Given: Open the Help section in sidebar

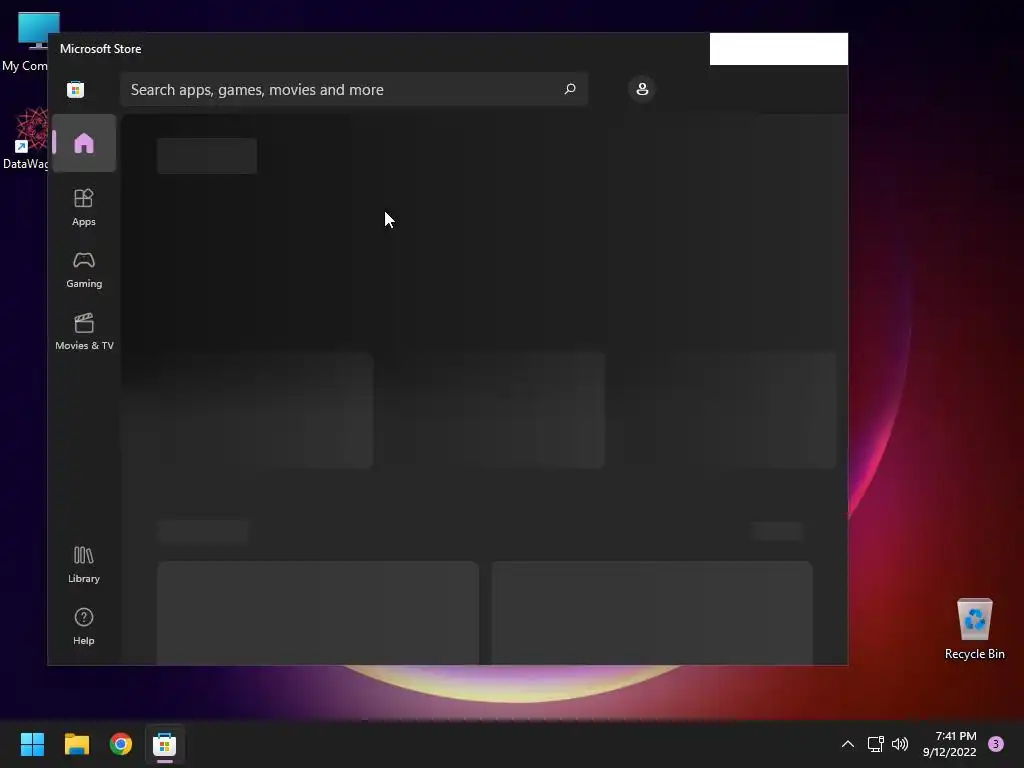Looking at the screenshot, I should [x=84, y=626].
